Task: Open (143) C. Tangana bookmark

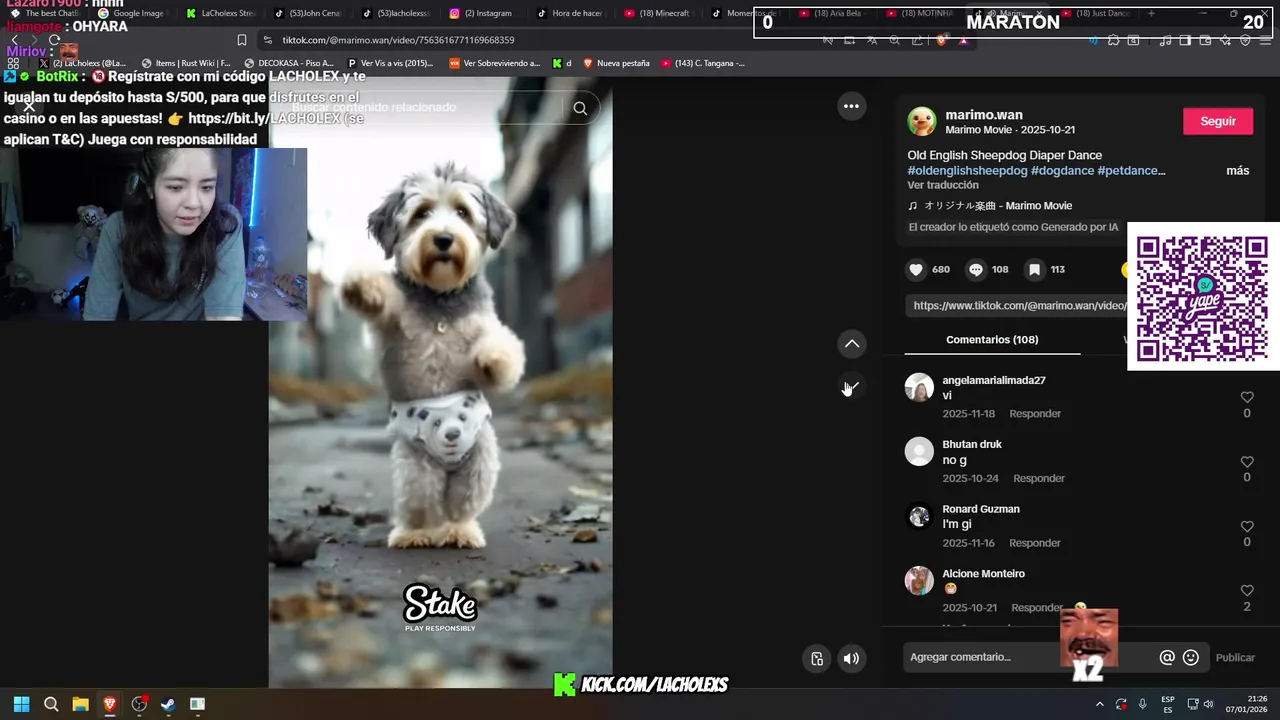Action: pos(703,63)
